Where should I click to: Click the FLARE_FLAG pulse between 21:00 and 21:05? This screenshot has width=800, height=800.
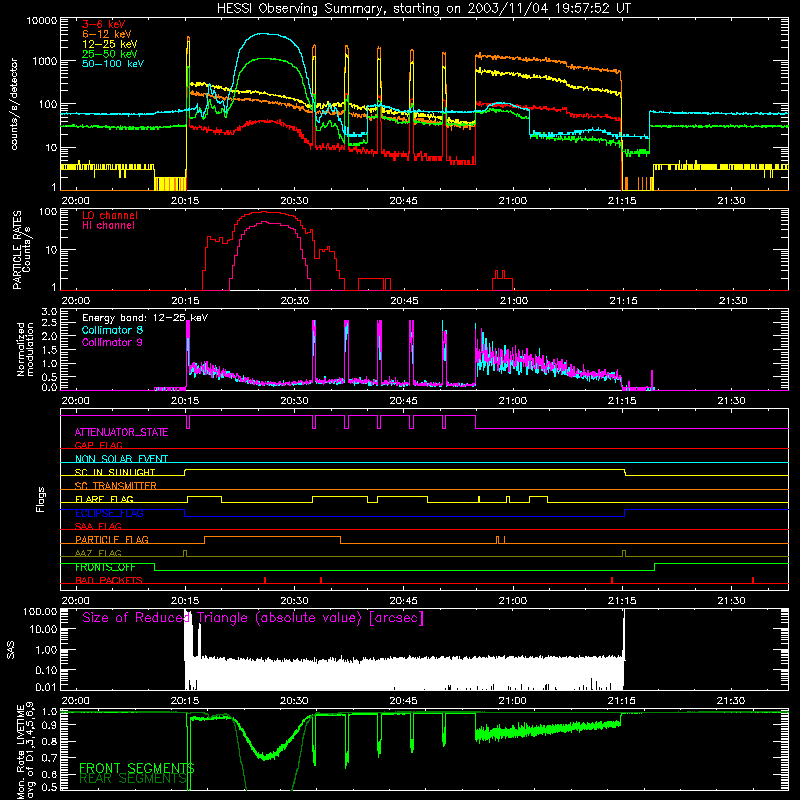pyautogui.click(x=538, y=499)
